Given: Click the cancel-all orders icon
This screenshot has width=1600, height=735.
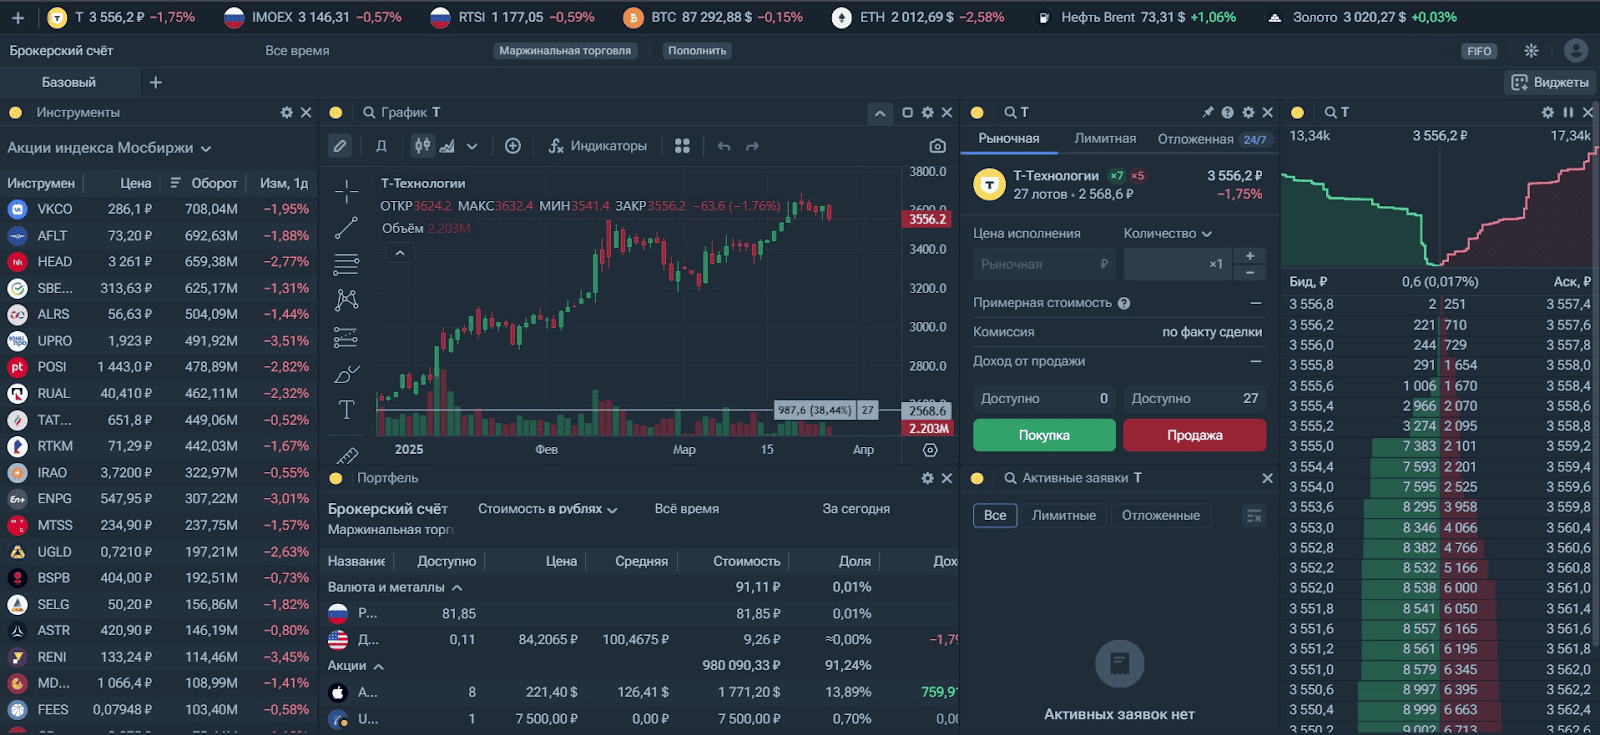Looking at the screenshot, I should 1254,516.
